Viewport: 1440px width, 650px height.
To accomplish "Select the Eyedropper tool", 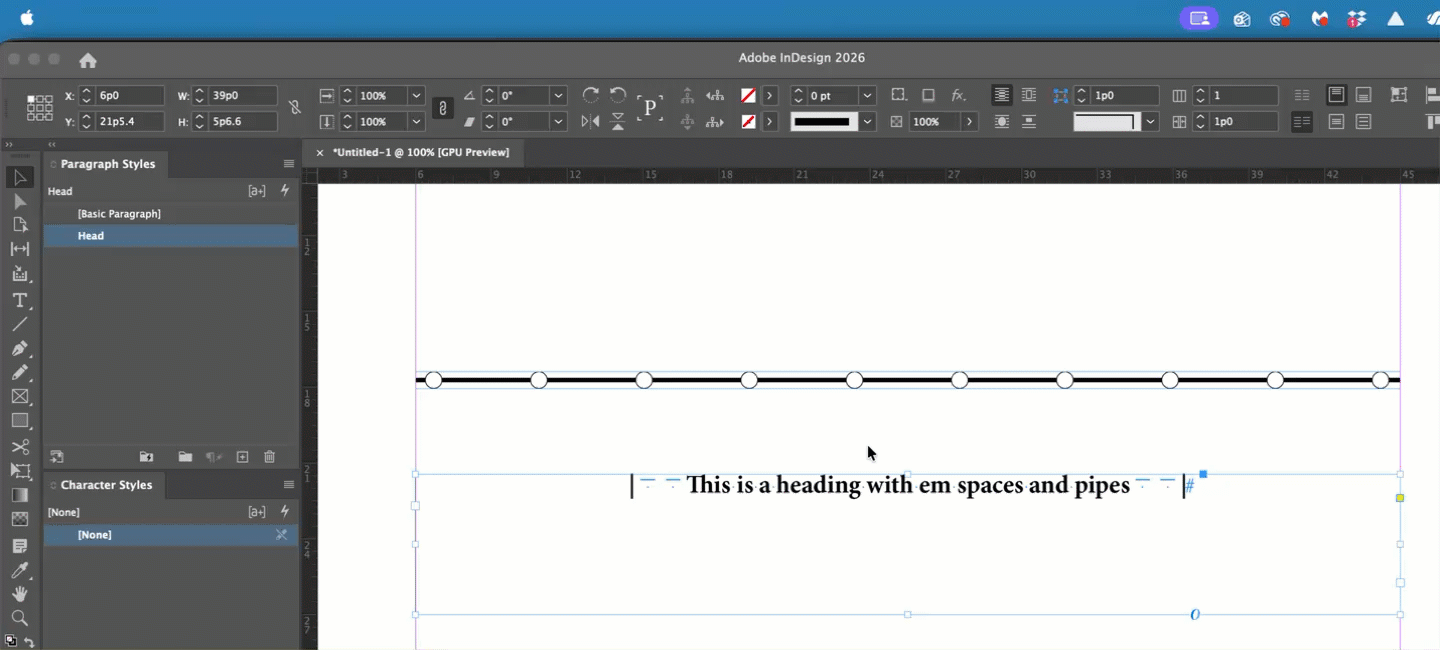I will pyautogui.click(x=20, y=570).
